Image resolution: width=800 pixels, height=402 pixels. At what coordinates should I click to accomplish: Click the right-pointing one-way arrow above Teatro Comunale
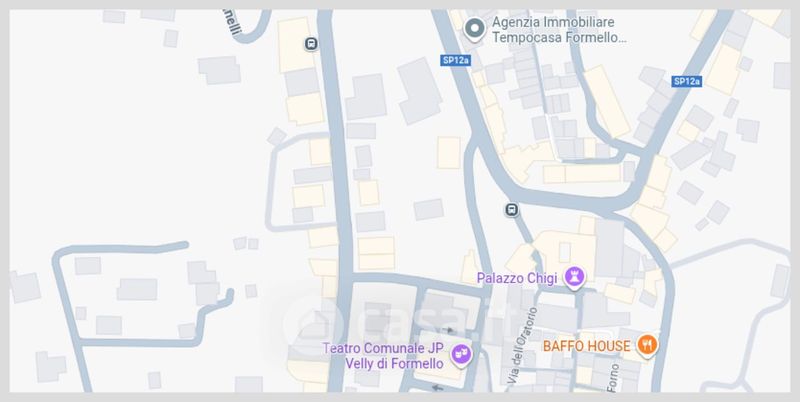(x=448, y=330)
